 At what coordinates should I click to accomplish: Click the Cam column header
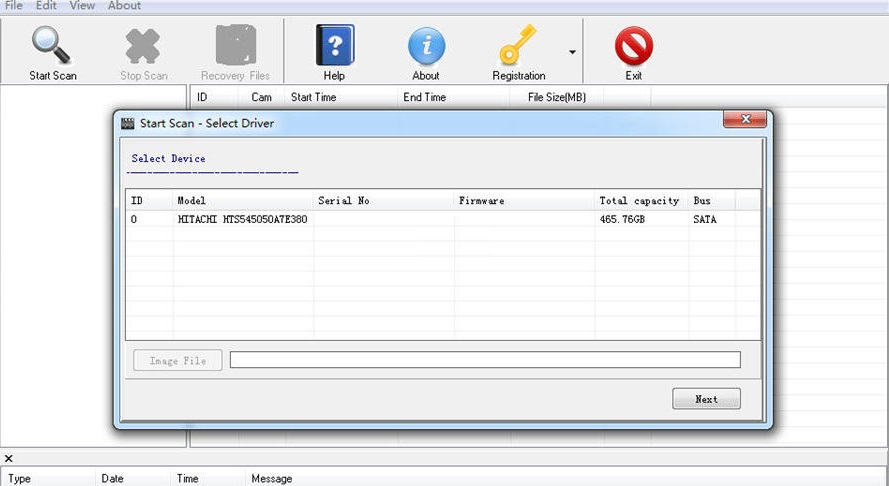(x=261, y=97)
